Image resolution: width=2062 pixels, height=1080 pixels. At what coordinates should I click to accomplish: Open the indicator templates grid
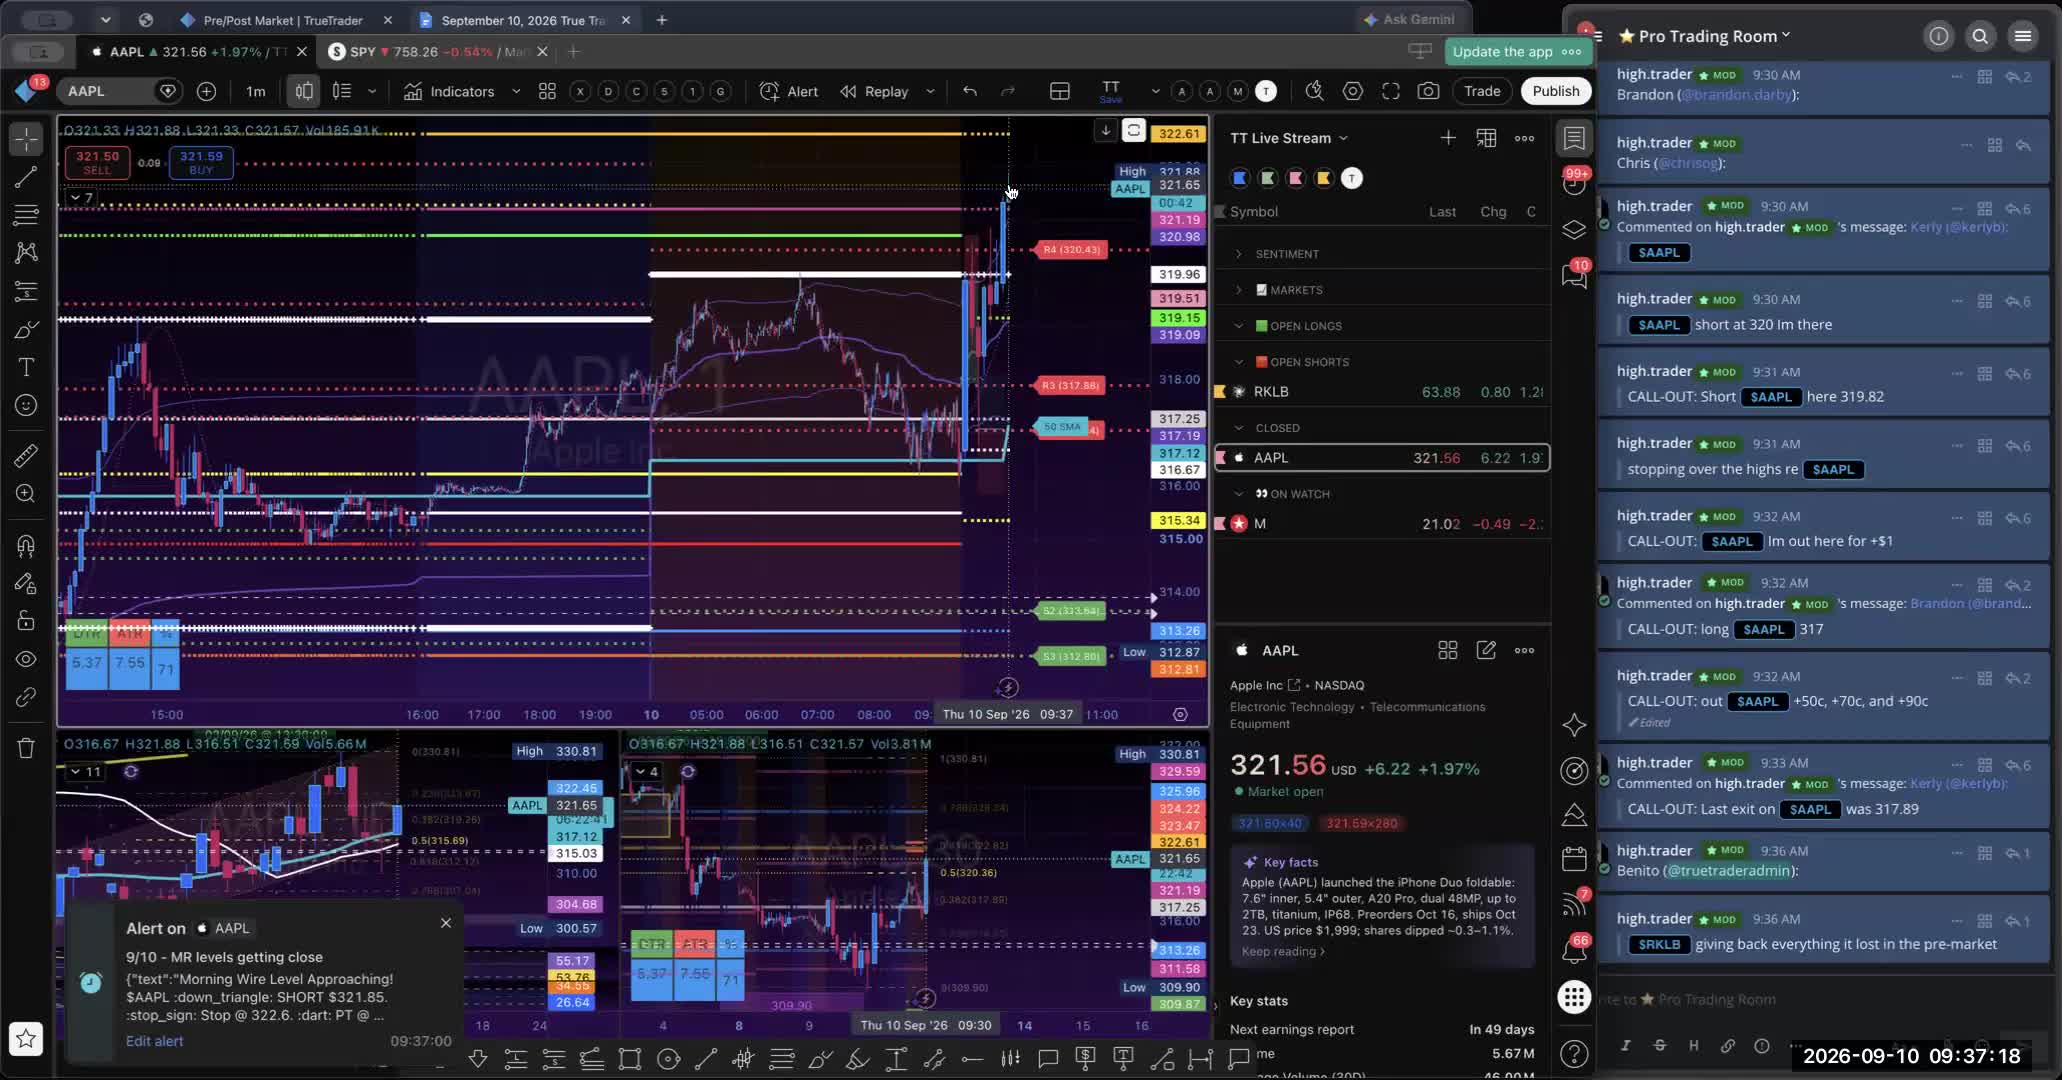tap(547, 91)
